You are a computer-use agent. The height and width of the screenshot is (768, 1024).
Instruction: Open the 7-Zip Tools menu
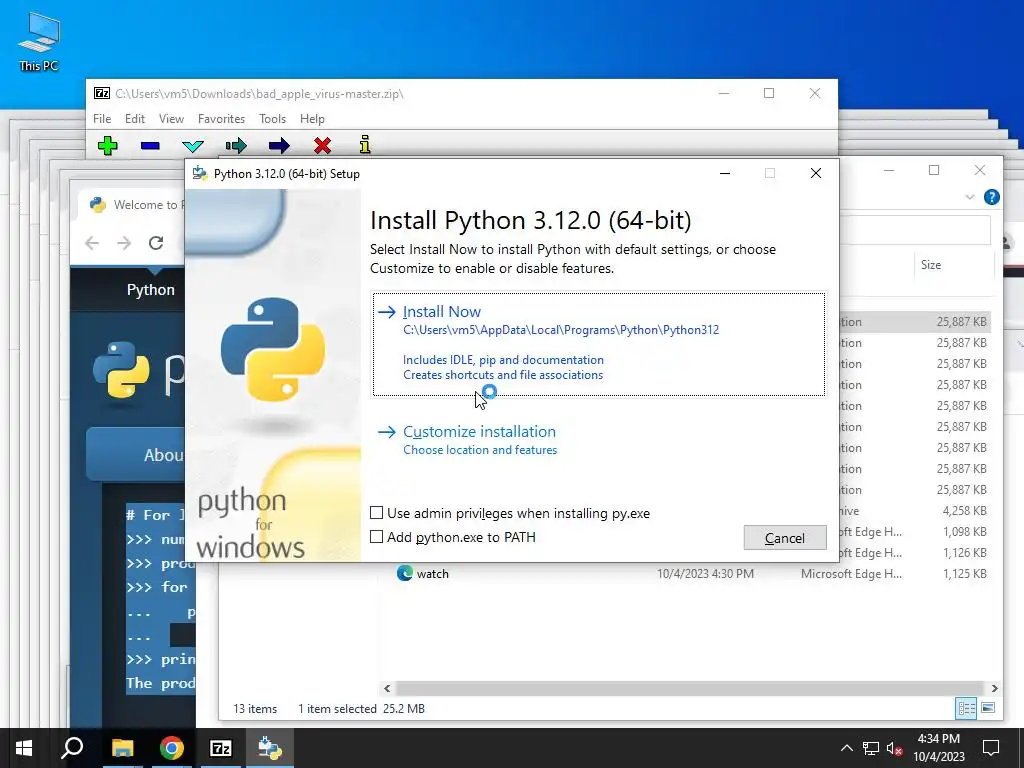(272, 119)
